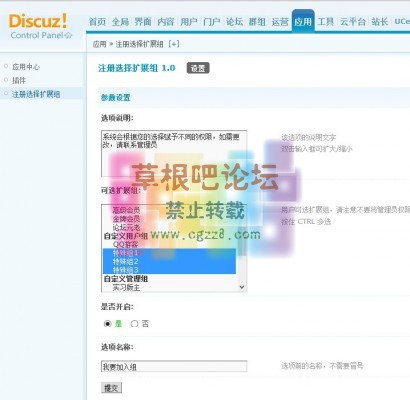Open the 工具 tab

[326, 22]
